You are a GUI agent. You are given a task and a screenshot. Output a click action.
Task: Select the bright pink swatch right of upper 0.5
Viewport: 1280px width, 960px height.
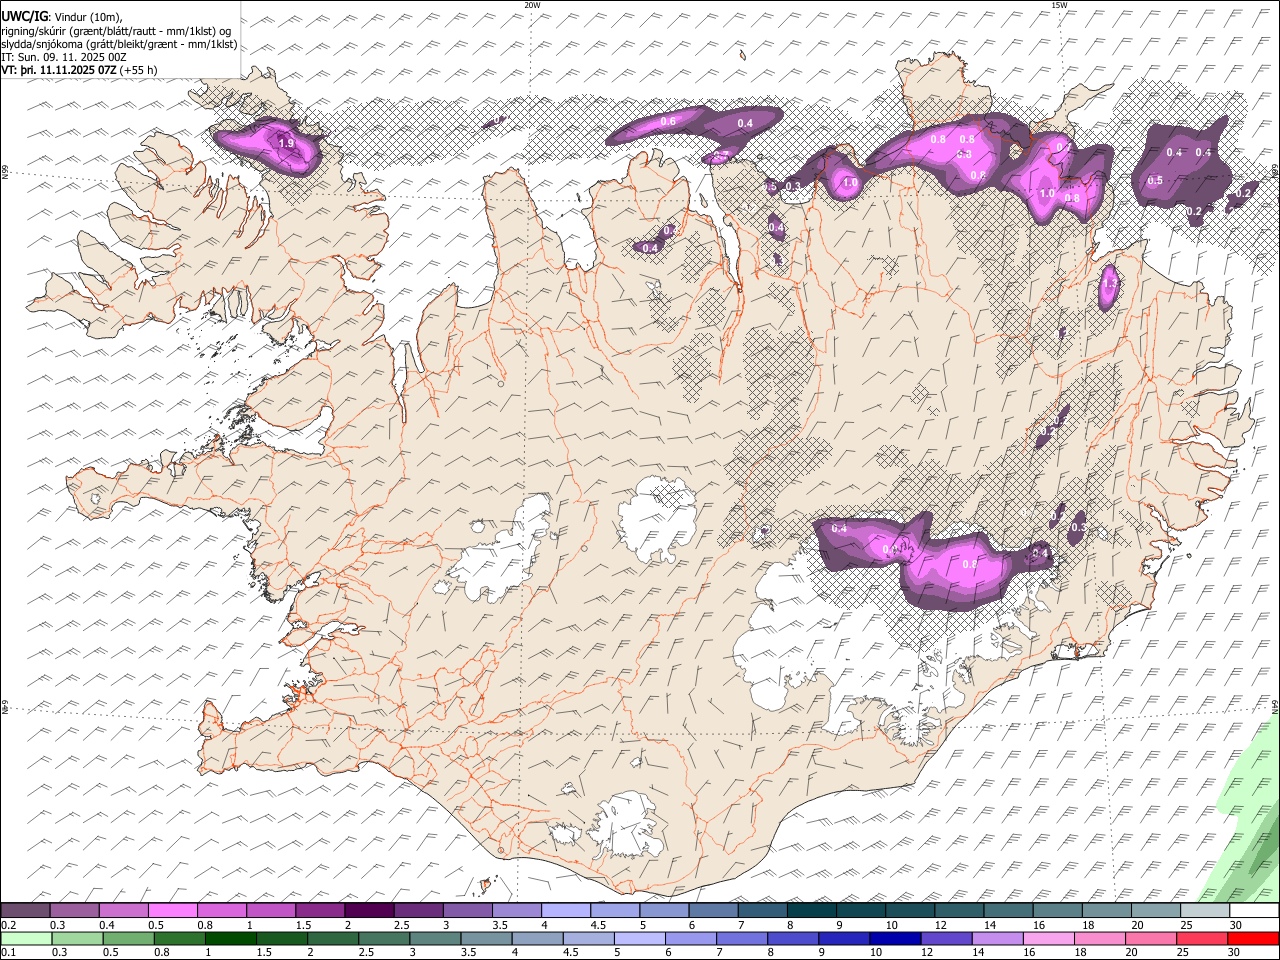(x=172, y=910)
